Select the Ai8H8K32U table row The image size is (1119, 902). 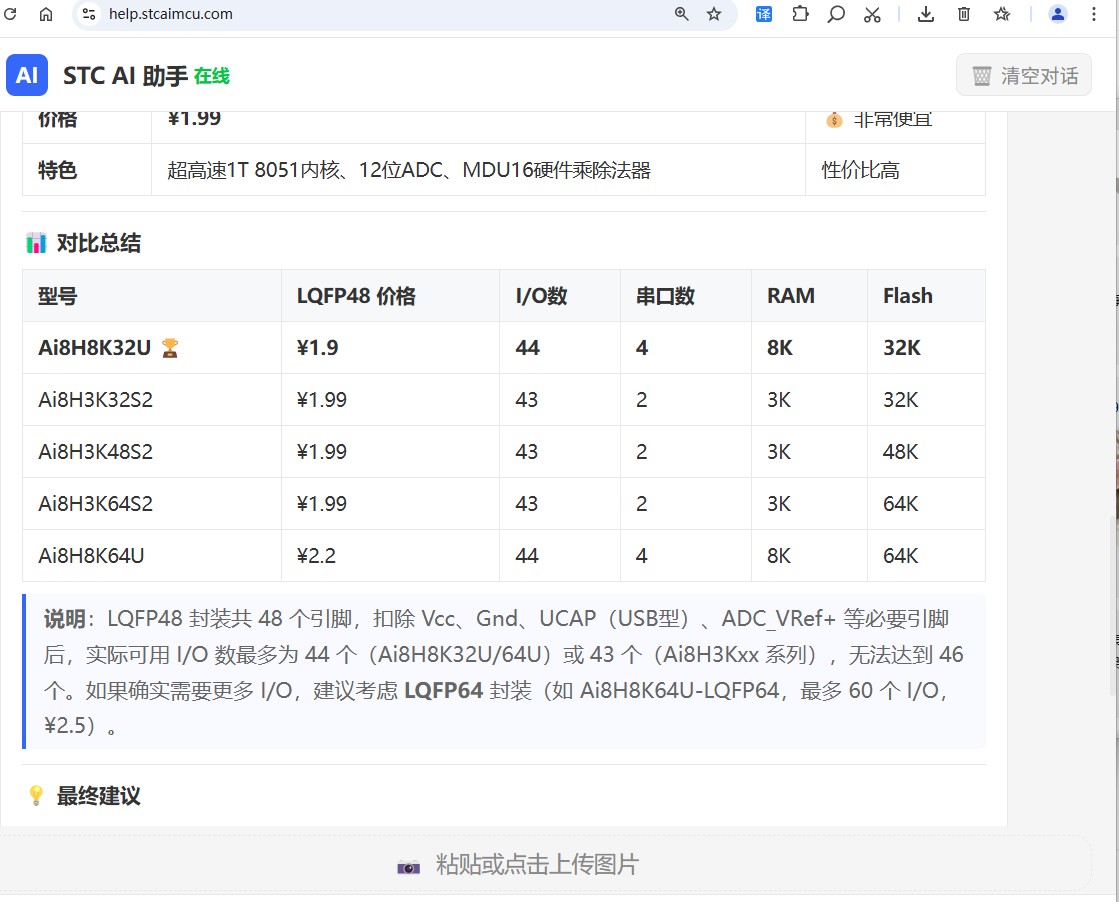504,348
